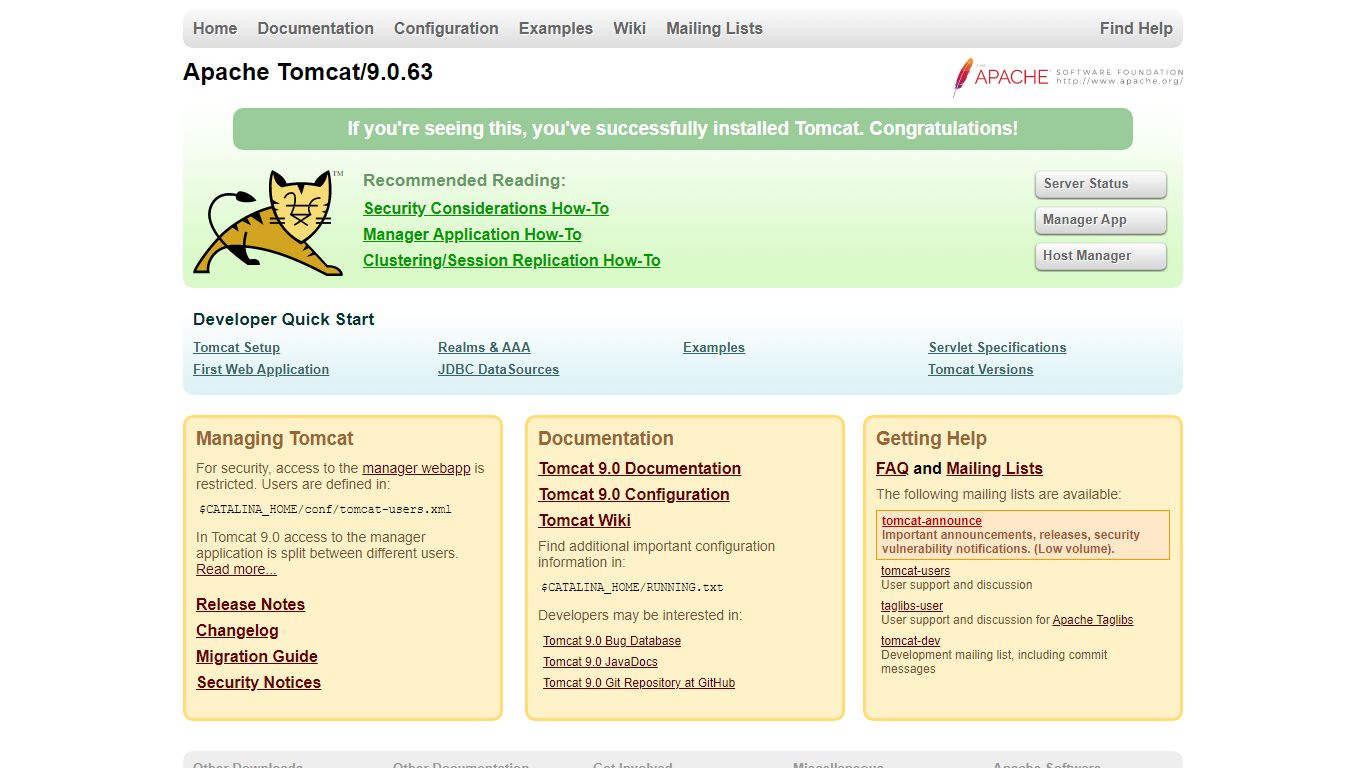Open JDBC DataSources link

click(498, 370)
